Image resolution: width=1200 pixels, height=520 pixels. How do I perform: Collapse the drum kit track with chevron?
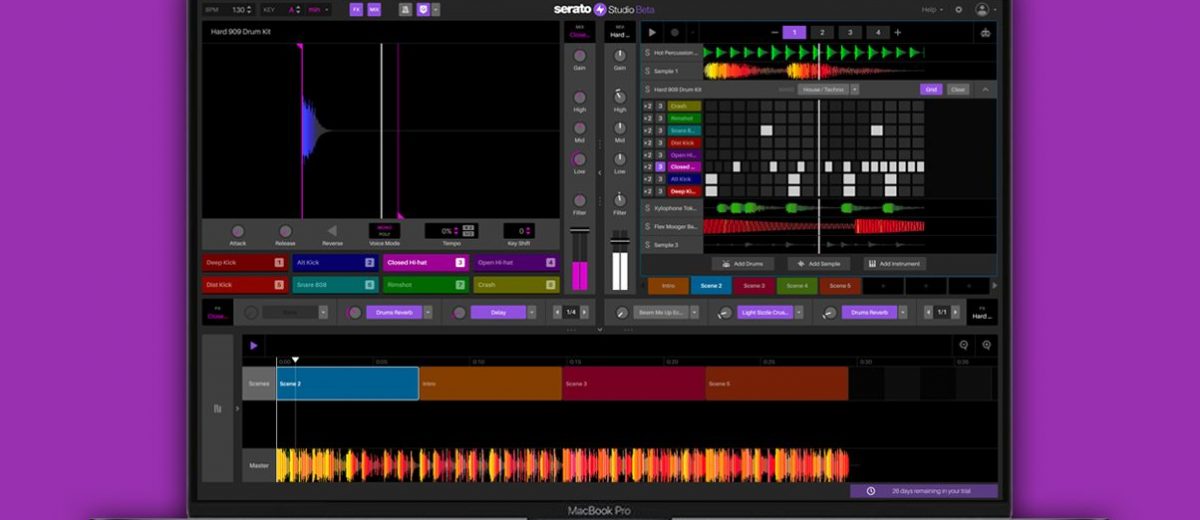point(984,89)
